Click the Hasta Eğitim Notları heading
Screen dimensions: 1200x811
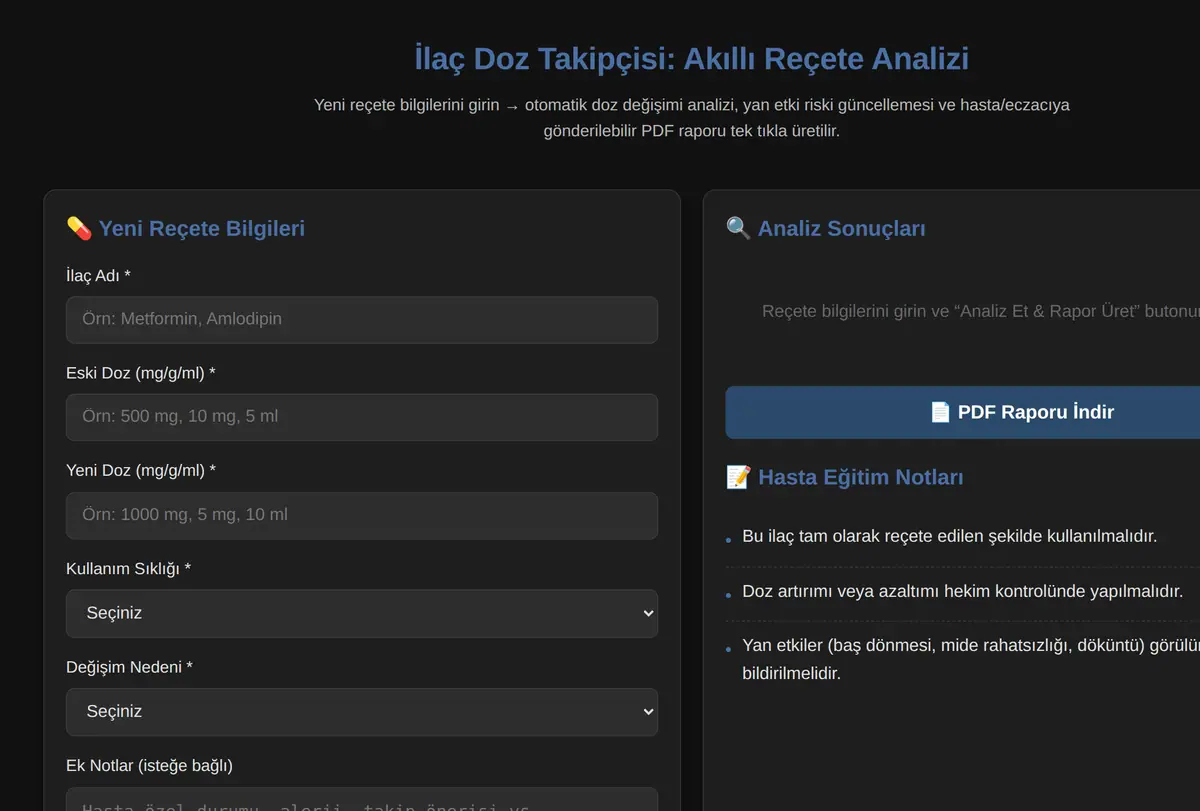point(861,477)
